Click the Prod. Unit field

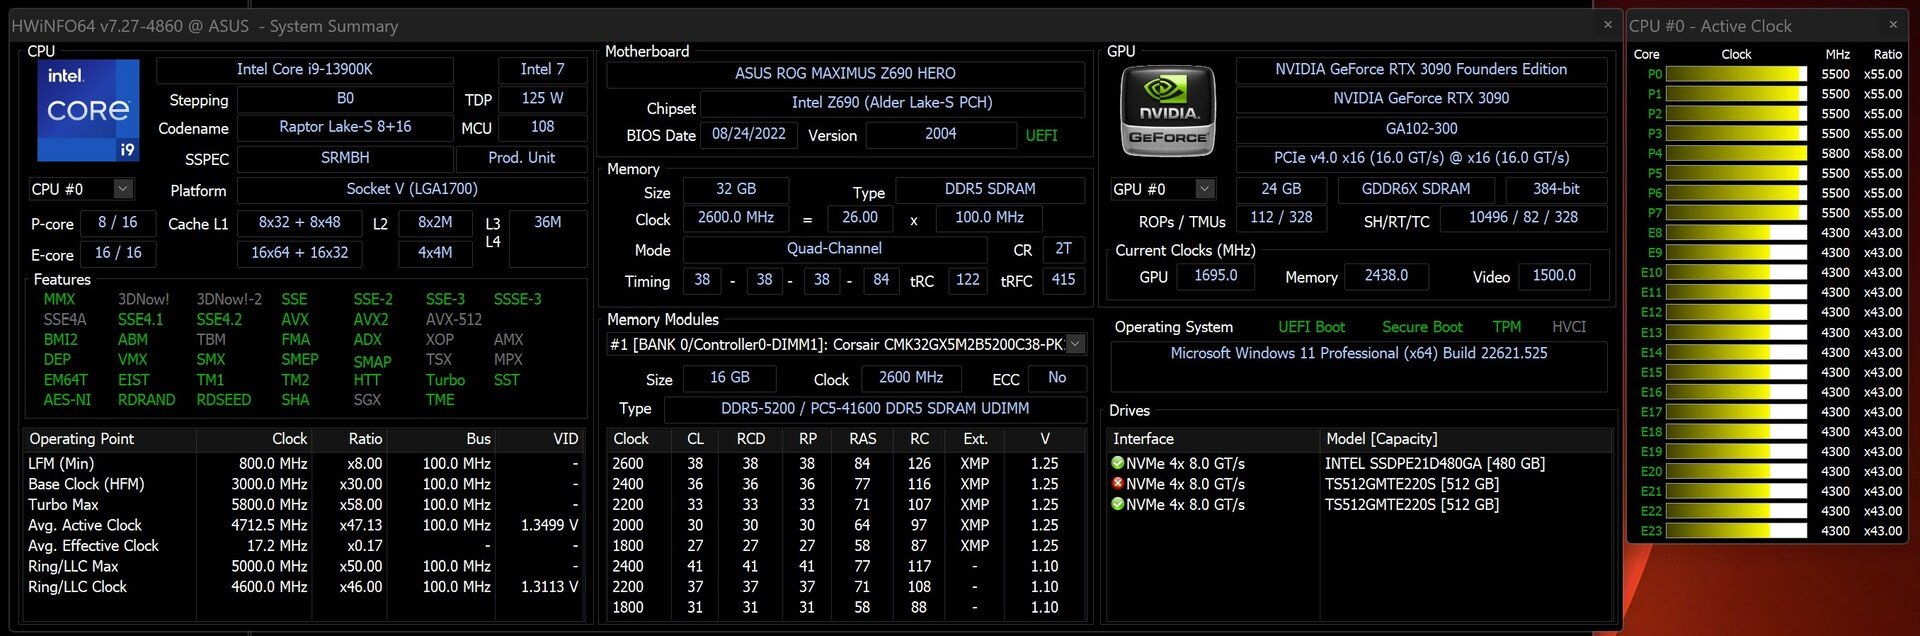point(521,158)
